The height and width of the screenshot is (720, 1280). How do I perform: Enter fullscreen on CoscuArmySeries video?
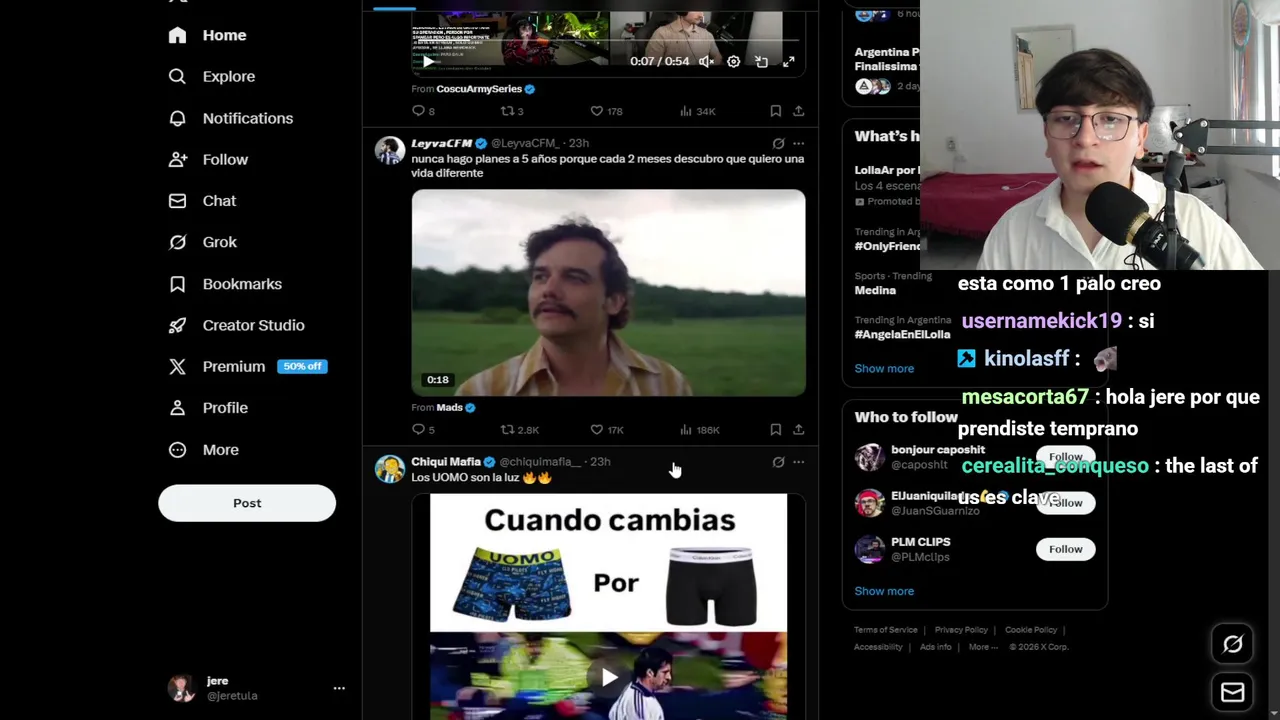(x=788, y=62)
